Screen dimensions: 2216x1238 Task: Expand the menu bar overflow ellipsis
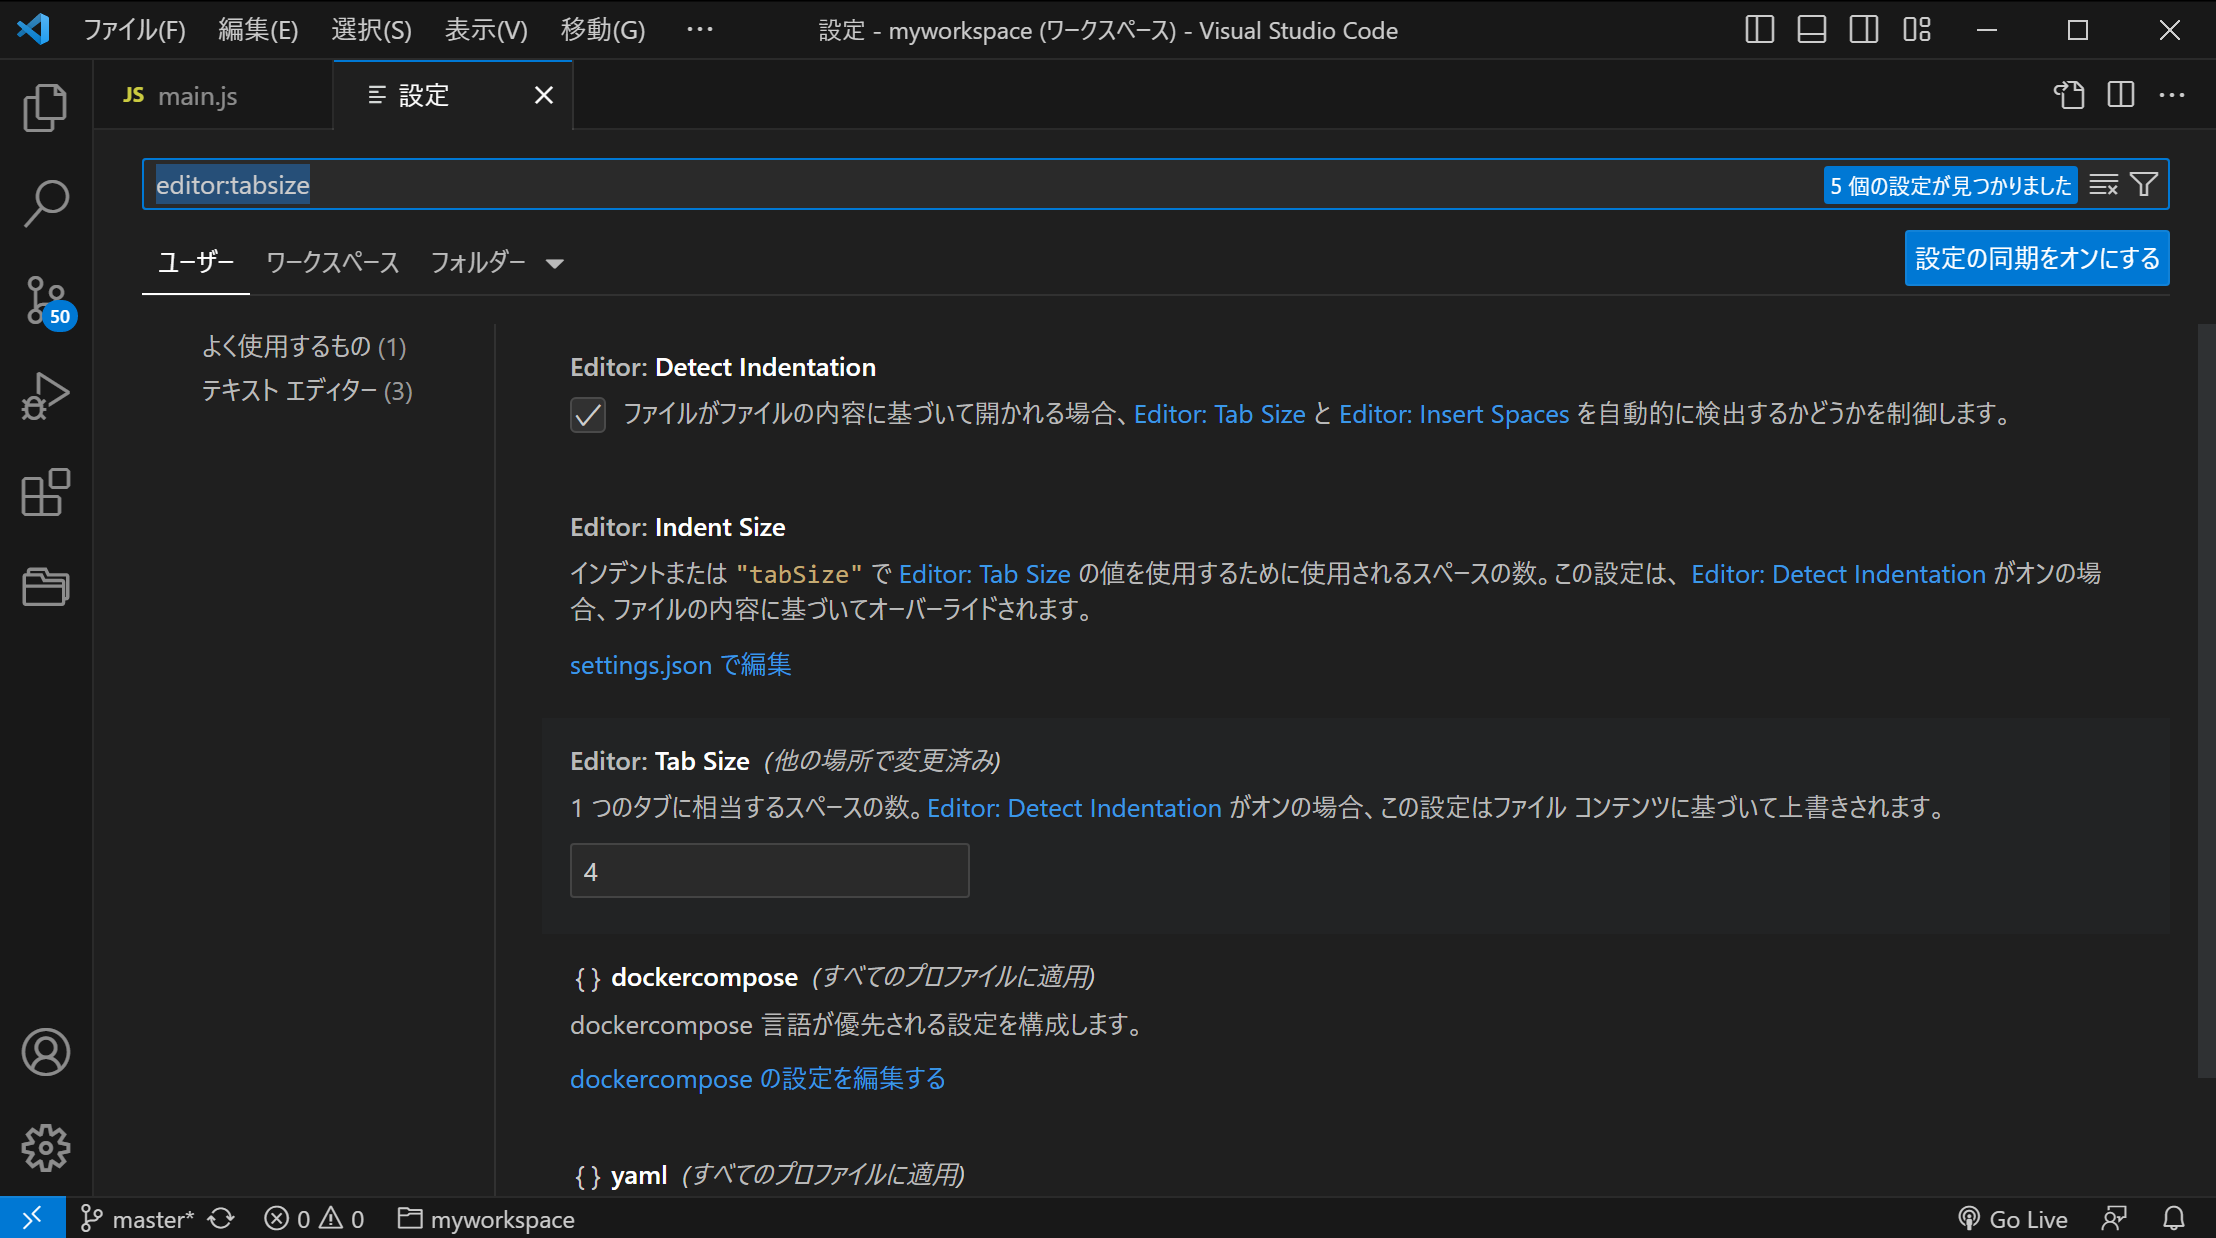pos(700,30)
